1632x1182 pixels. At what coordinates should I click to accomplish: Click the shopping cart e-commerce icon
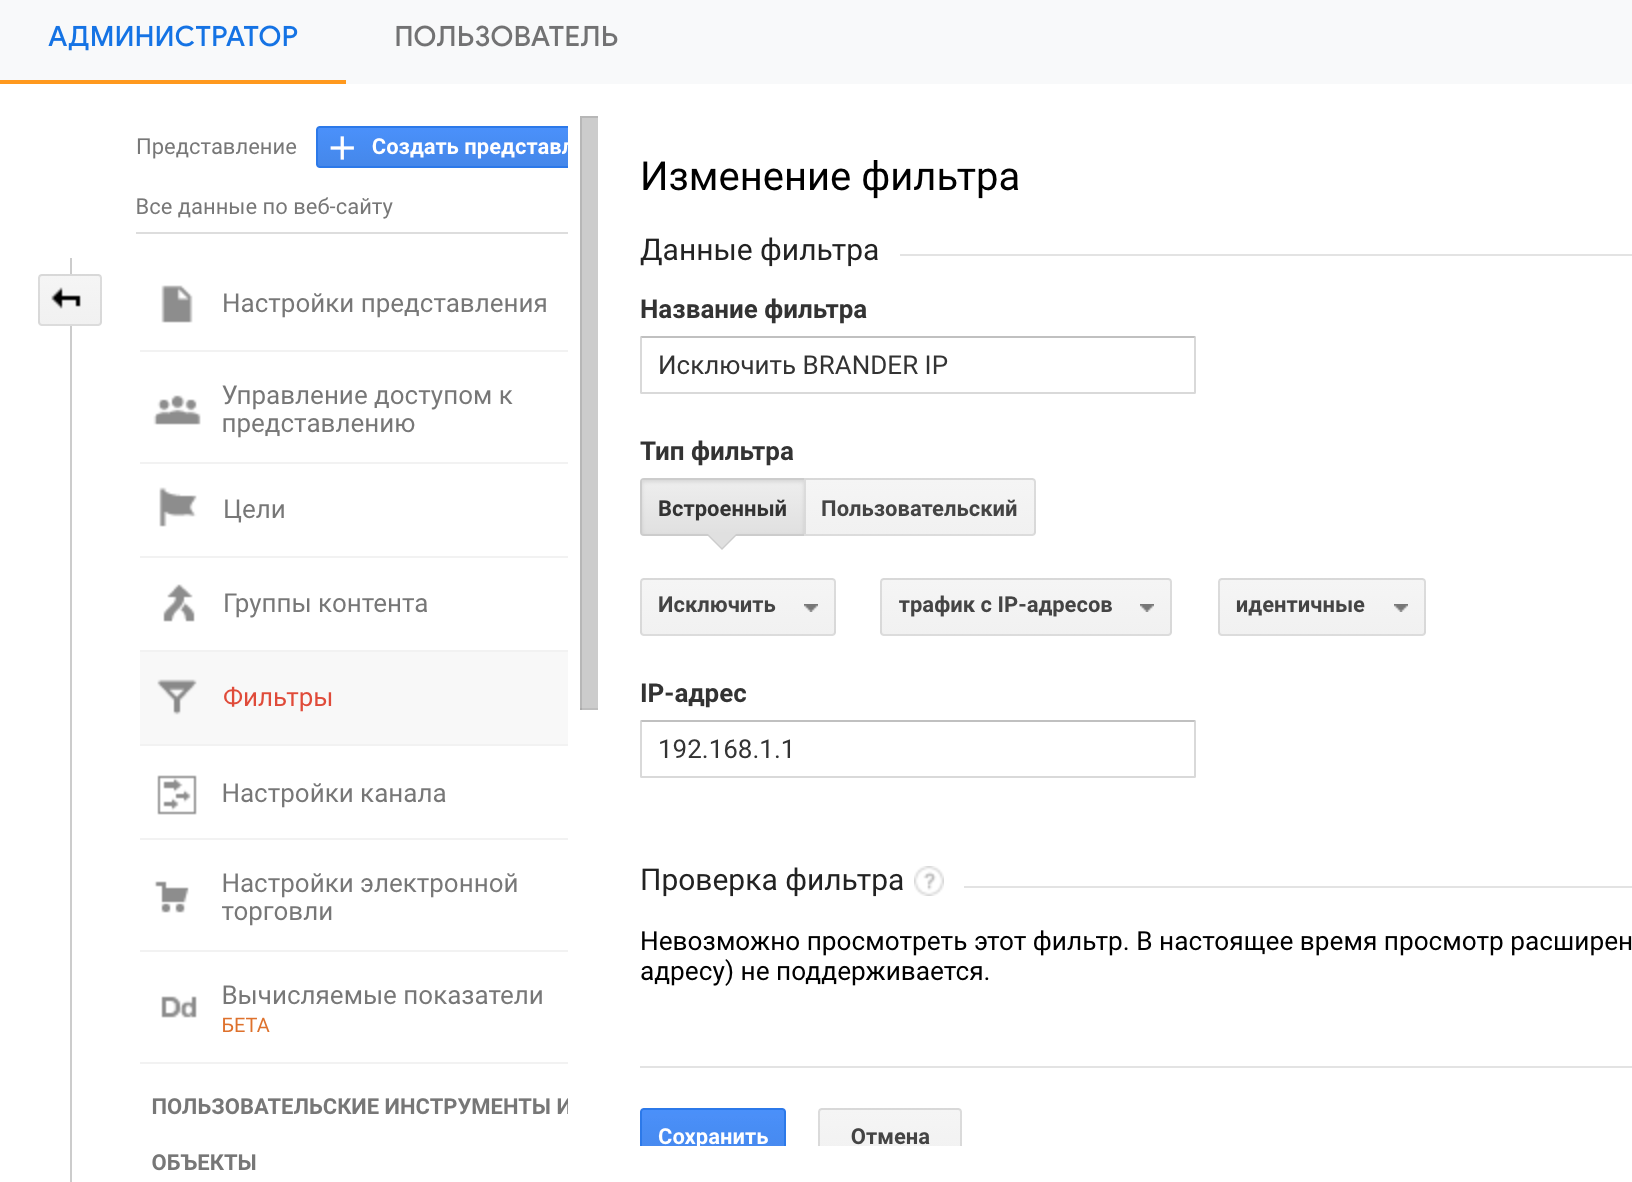click(x=173, y=897)
